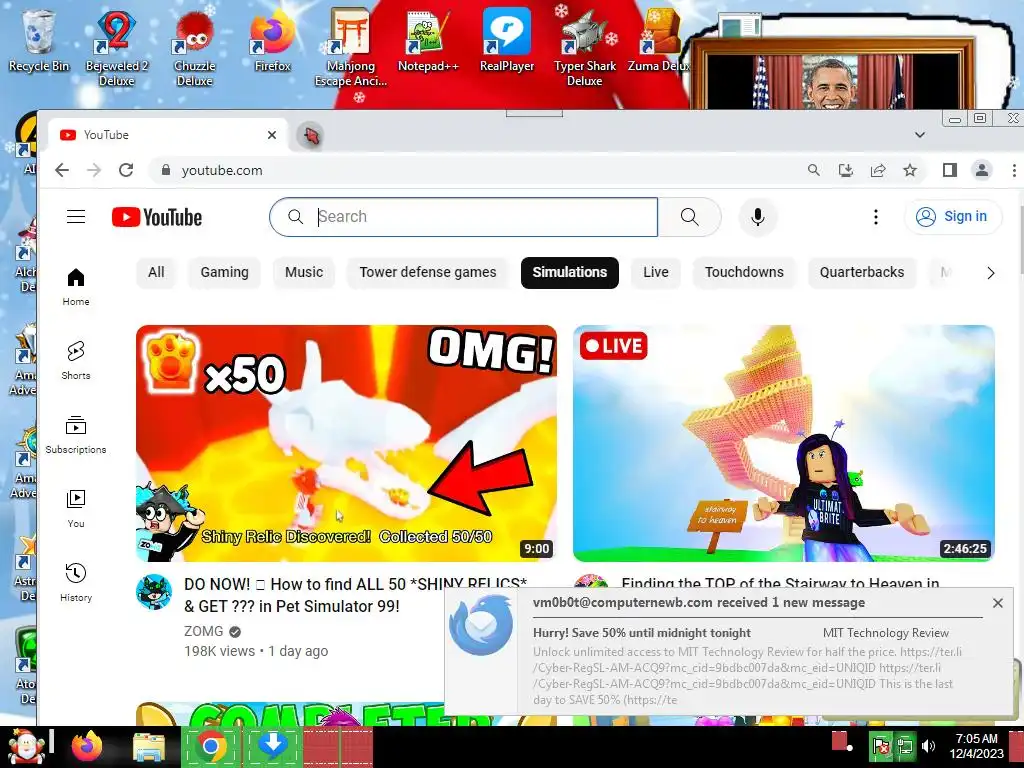Dismiss the Thunderbird new message notification

click(997, 603)
